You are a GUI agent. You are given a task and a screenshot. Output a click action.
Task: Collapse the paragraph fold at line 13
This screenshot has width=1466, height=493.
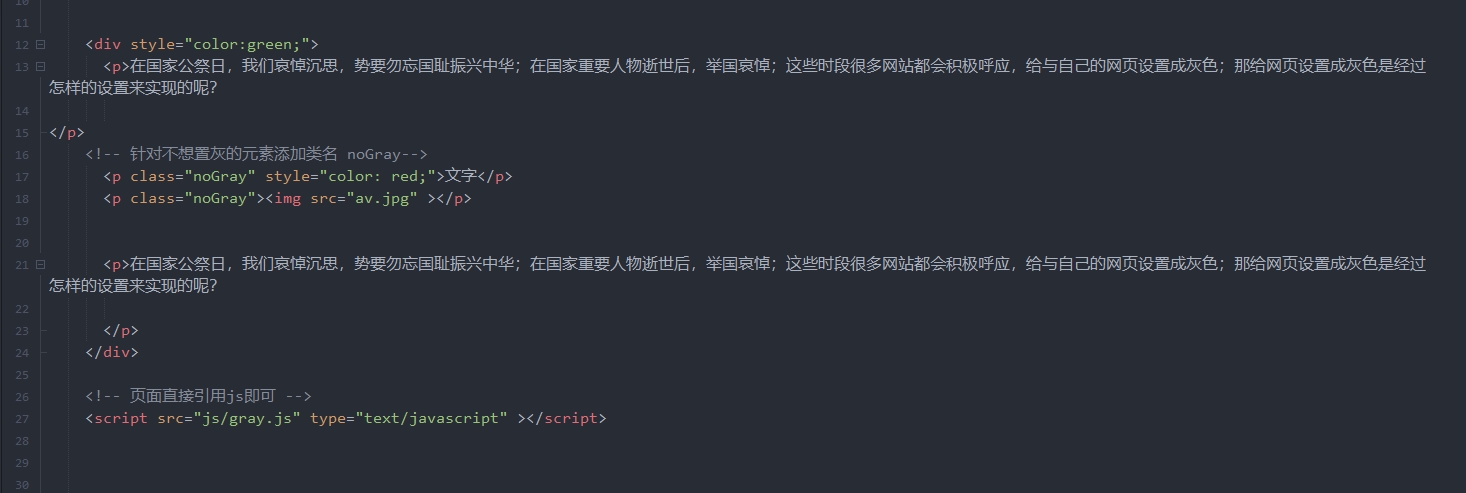click(x=41, y=66)
